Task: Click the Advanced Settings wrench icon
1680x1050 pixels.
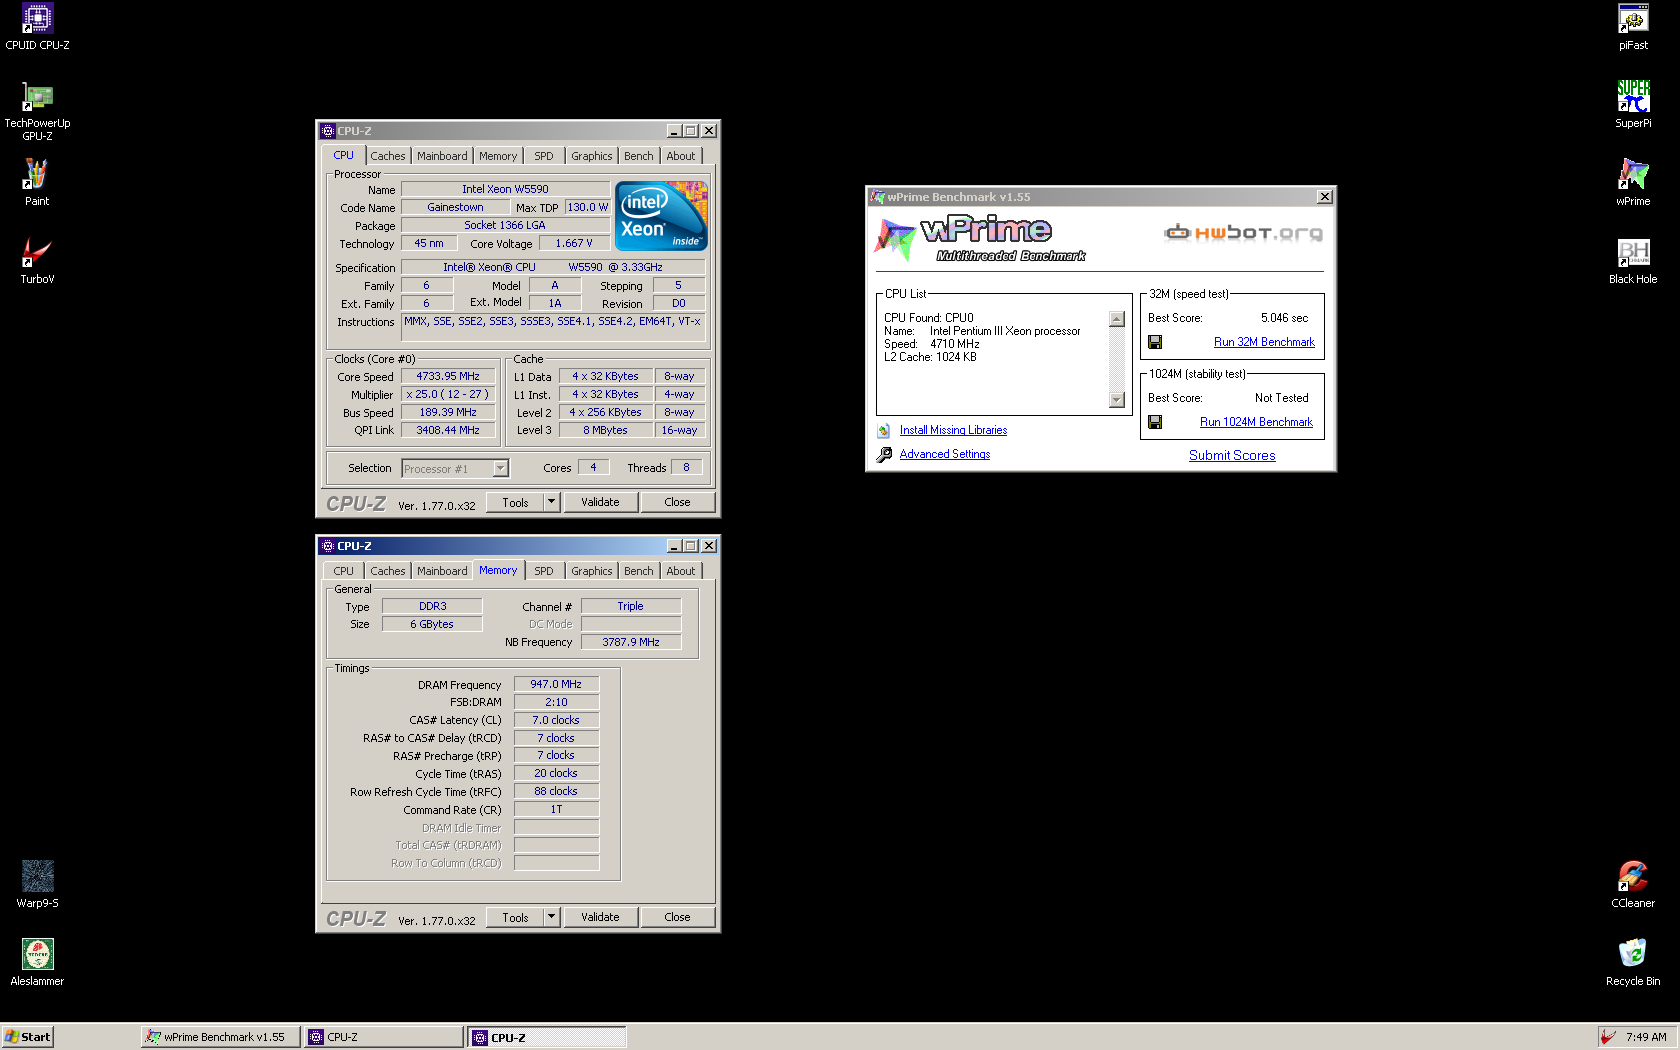Action: (884, 455)
